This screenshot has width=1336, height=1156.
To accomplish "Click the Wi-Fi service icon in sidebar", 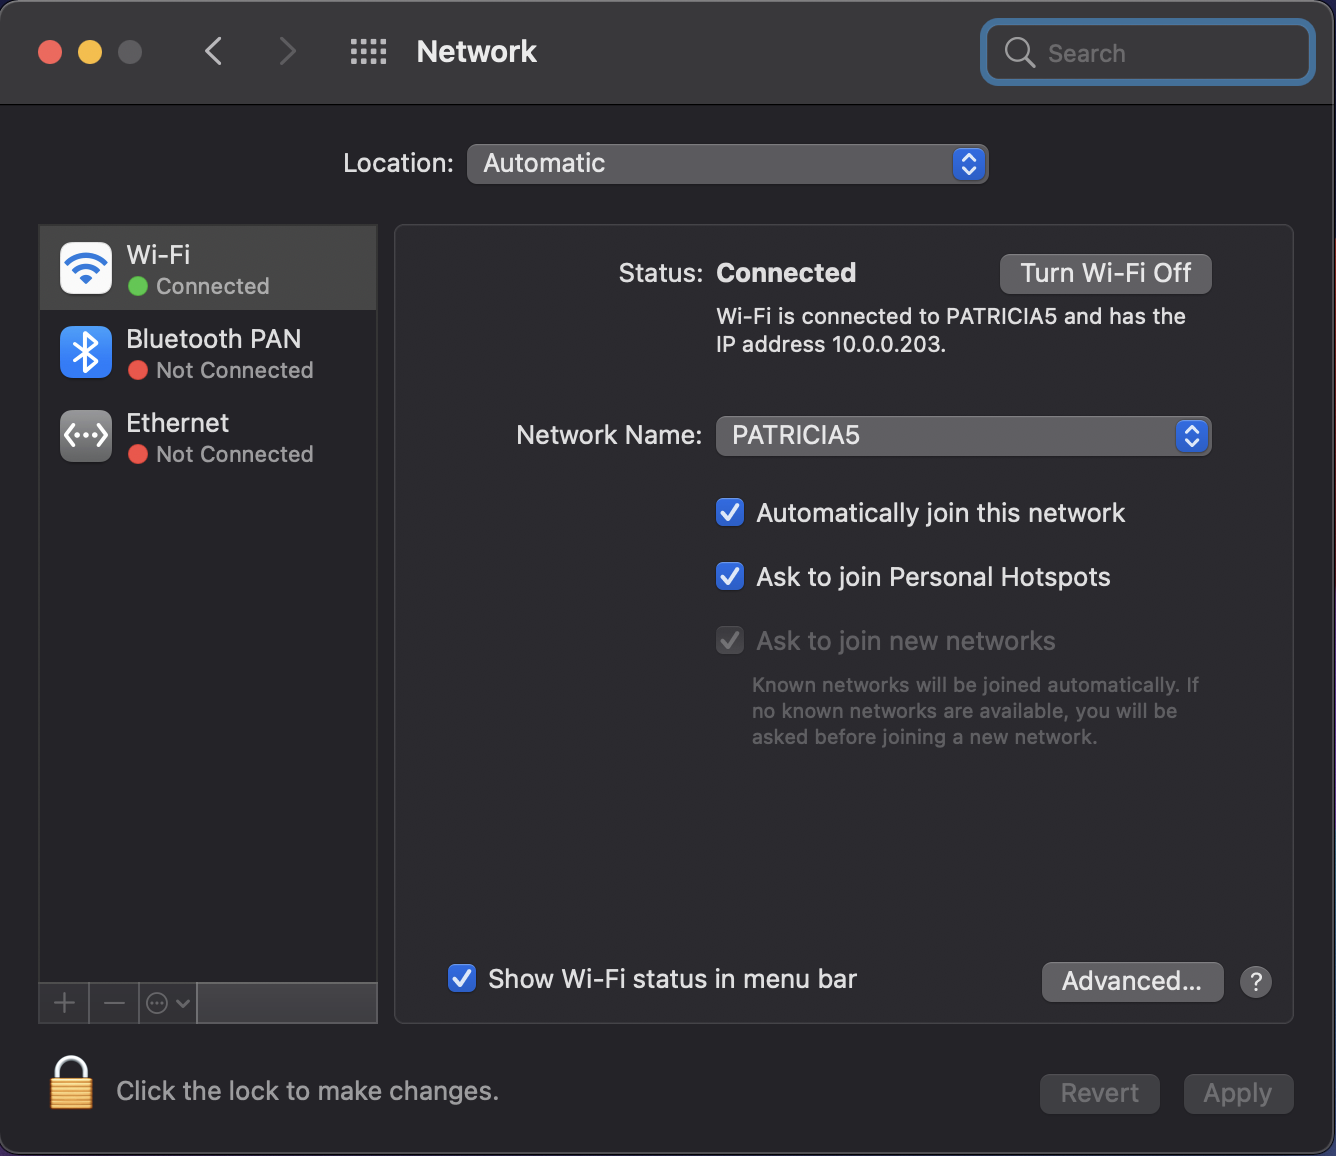I will [x=86, y=268].
